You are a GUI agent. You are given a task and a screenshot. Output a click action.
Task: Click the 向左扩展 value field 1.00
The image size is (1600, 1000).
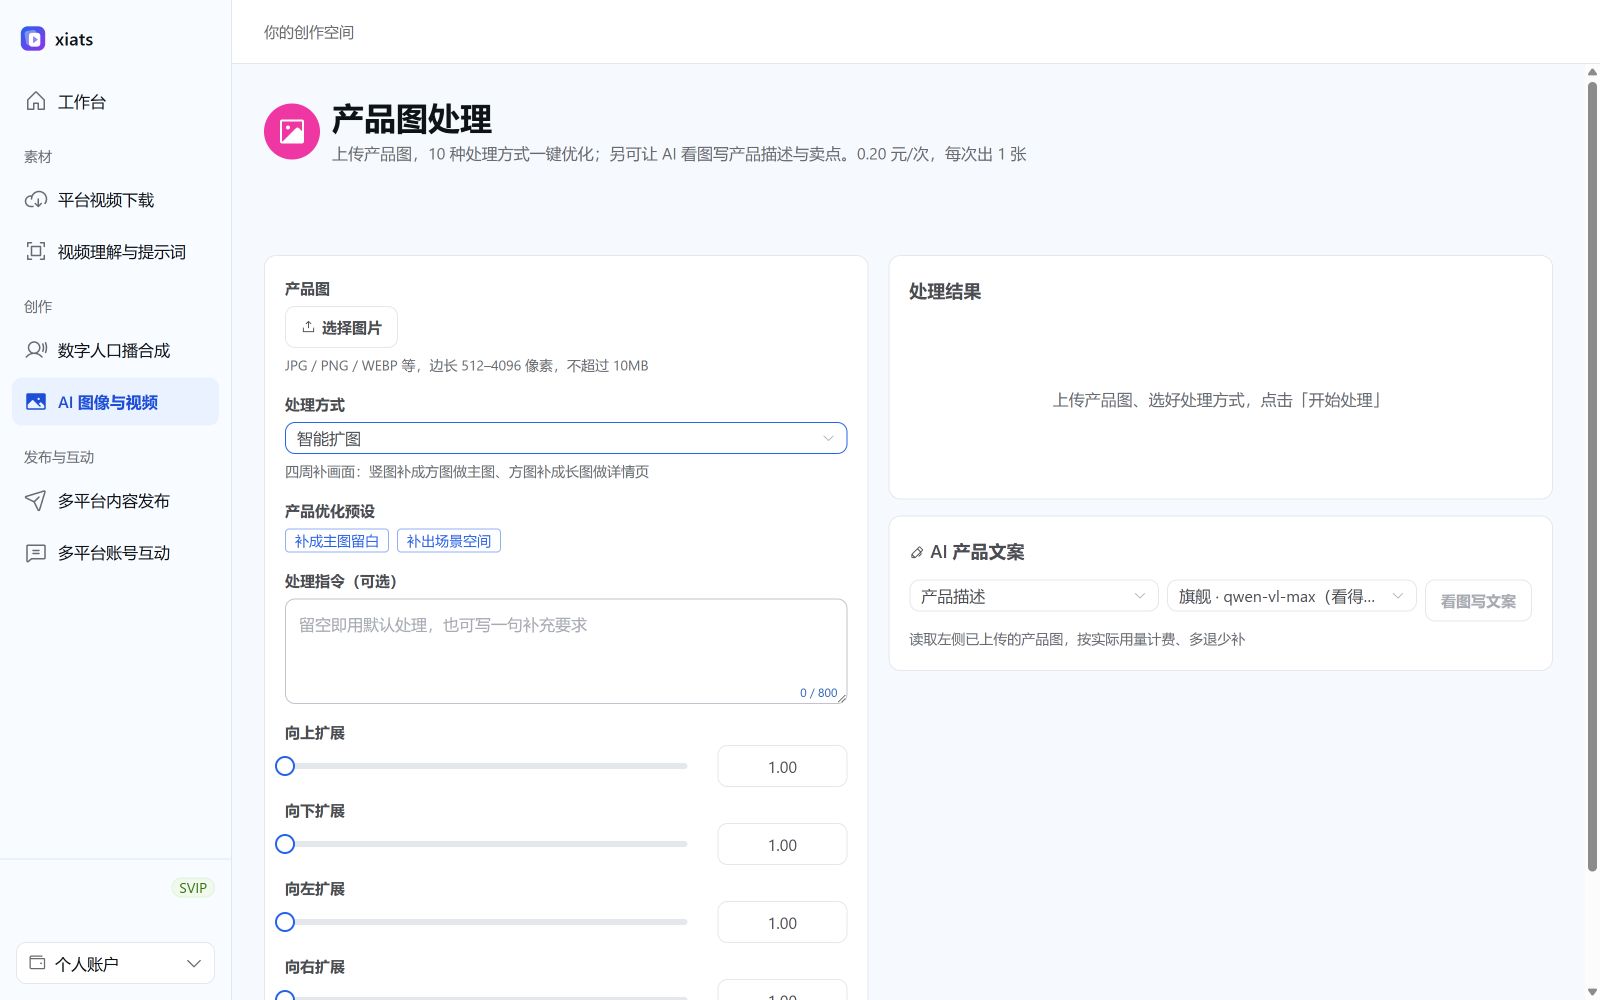[782, 923]
